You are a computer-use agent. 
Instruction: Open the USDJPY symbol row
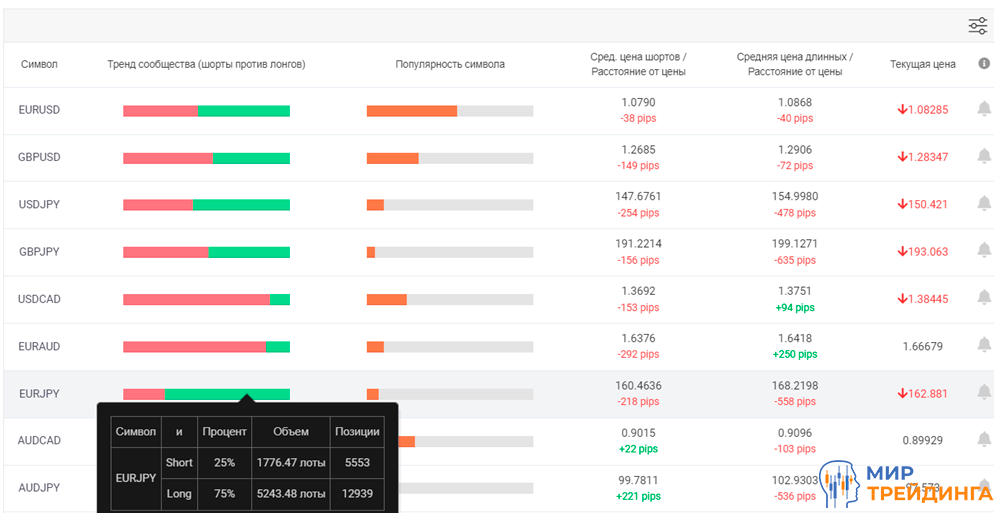(x=39, y=204)
